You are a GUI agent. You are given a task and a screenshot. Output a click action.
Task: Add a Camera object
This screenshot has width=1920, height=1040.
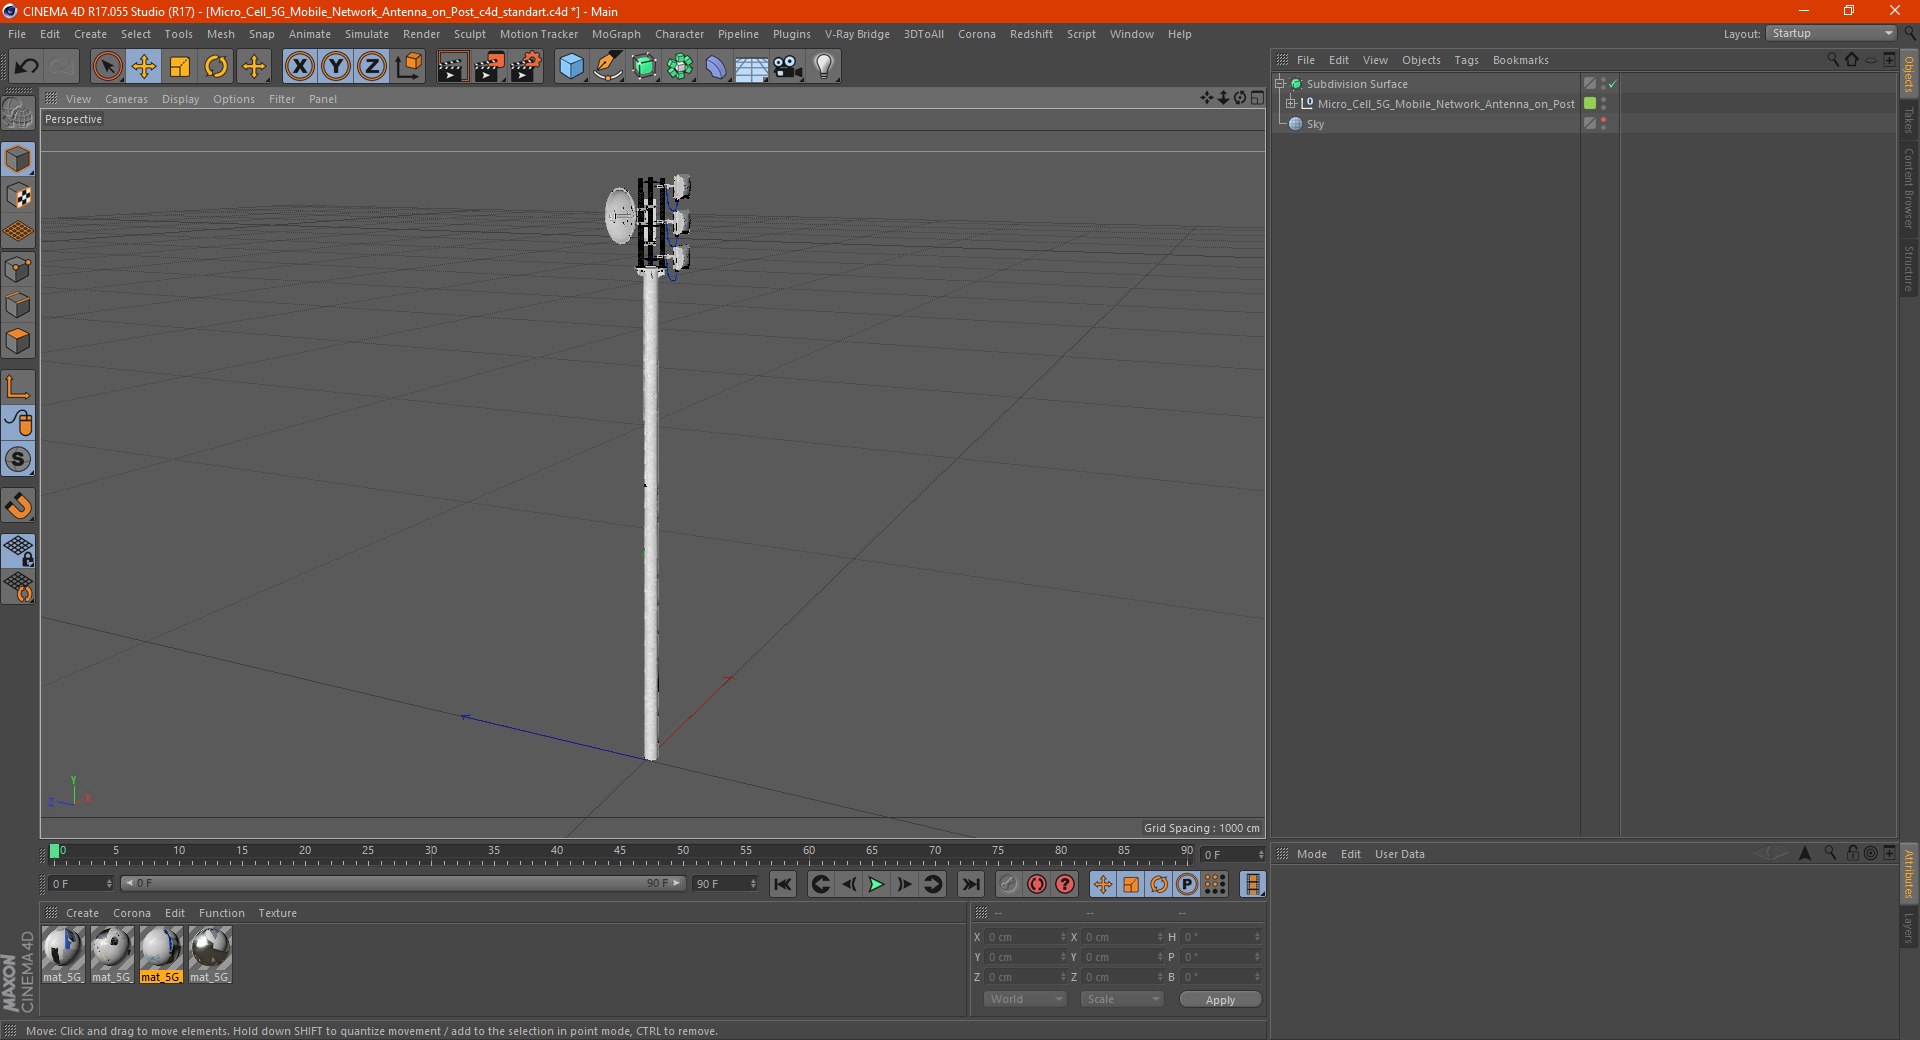tap(788, 67)
